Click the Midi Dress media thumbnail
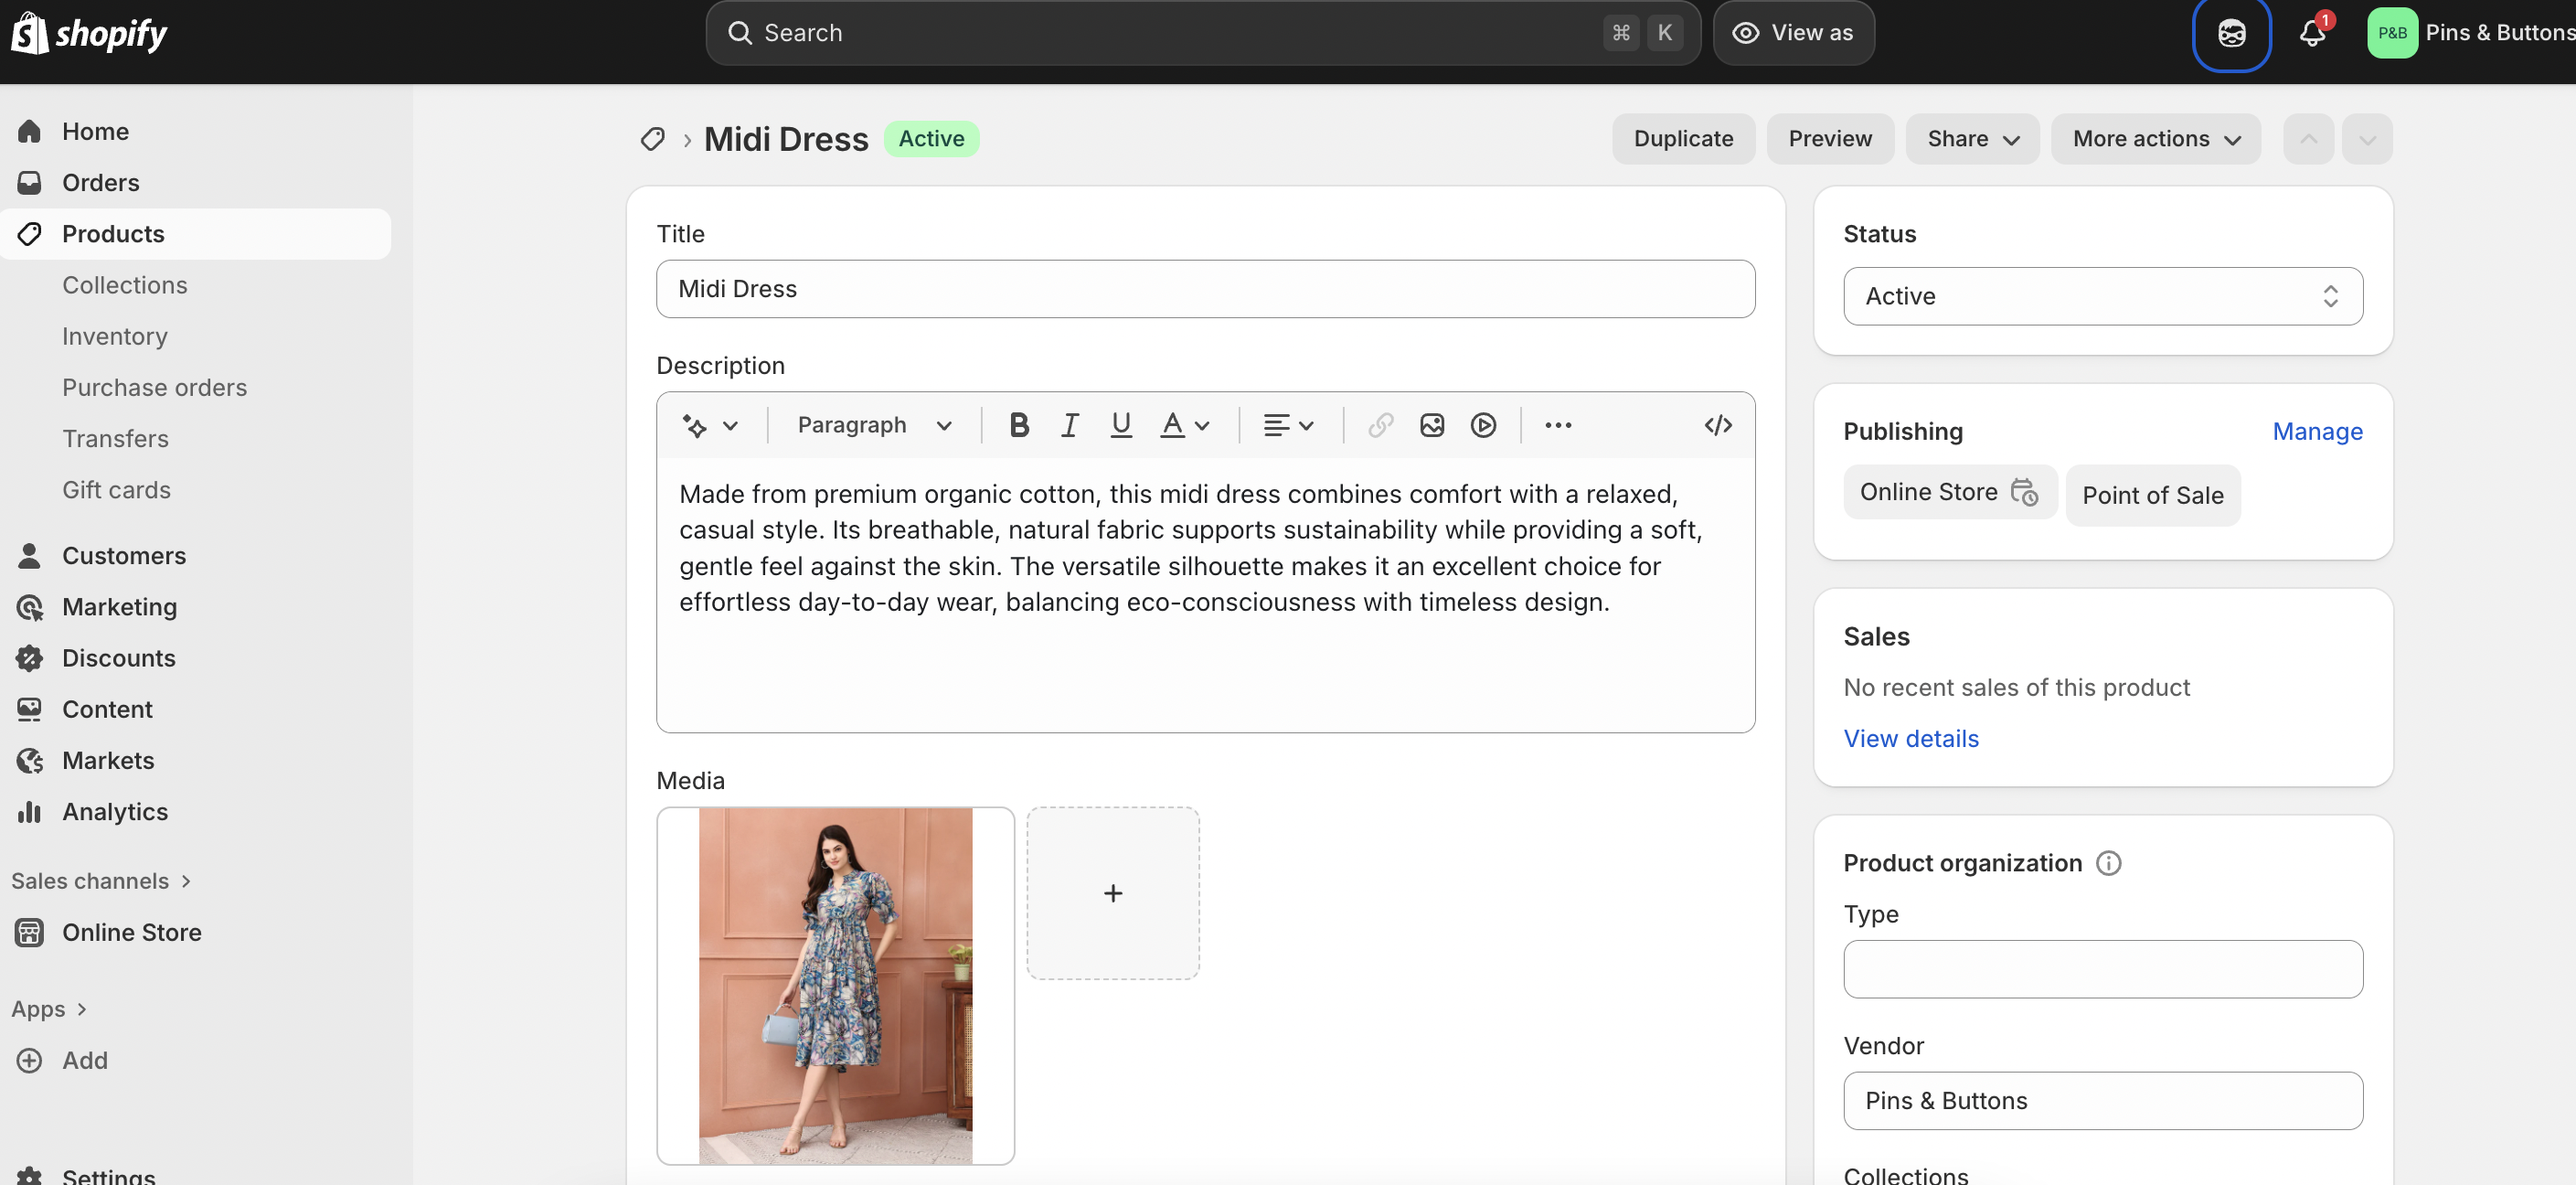The image size is (2576, 1185). coord(834,985)
